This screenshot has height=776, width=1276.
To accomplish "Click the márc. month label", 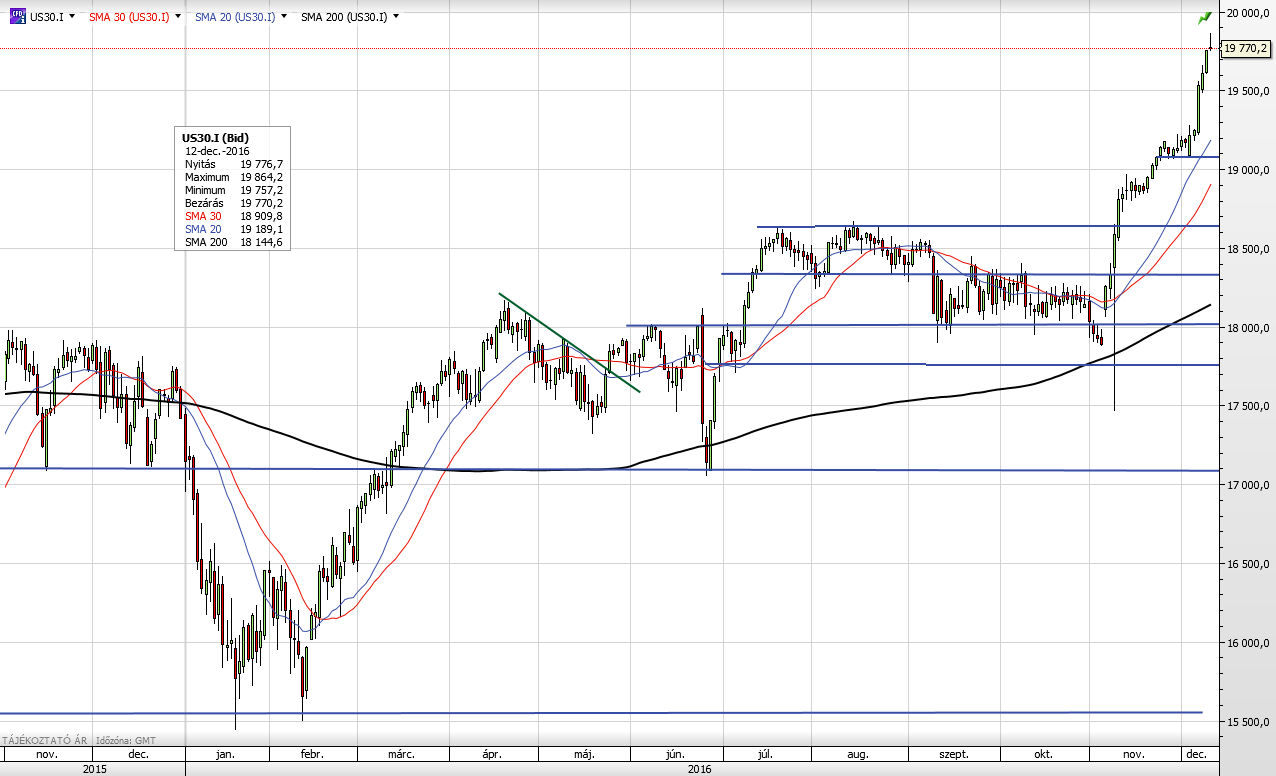I will tap(400, 754).
